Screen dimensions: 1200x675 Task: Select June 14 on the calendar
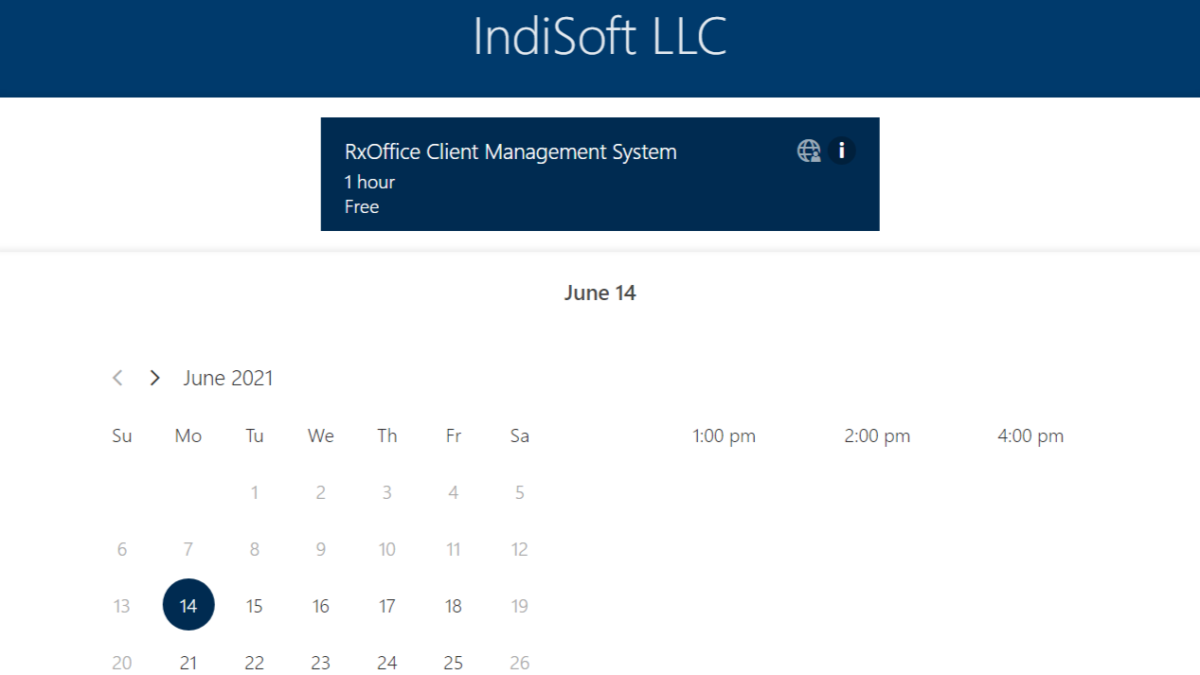point(188,605)
